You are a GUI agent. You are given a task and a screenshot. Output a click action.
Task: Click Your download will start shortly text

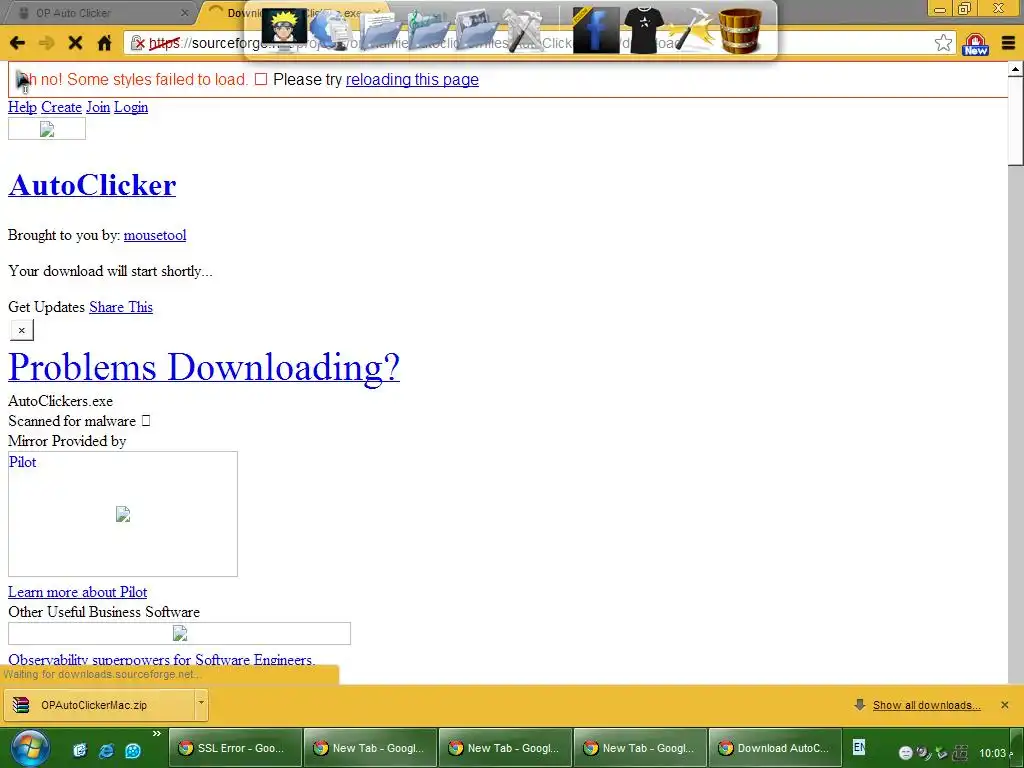point(110,271)
